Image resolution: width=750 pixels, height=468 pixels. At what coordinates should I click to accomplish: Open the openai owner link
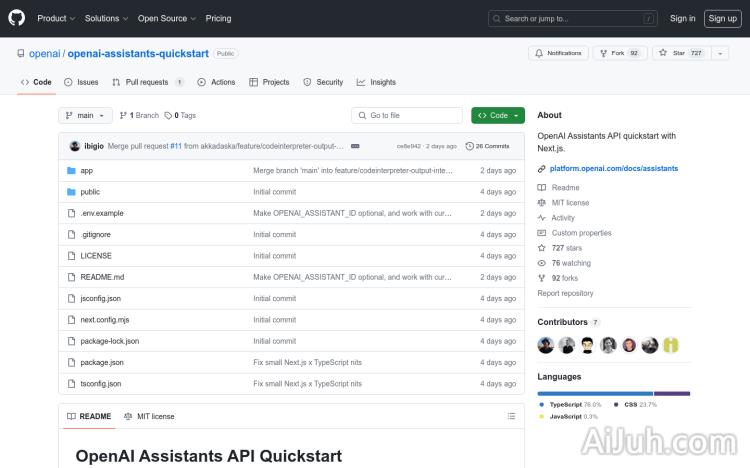pos(44,54)
